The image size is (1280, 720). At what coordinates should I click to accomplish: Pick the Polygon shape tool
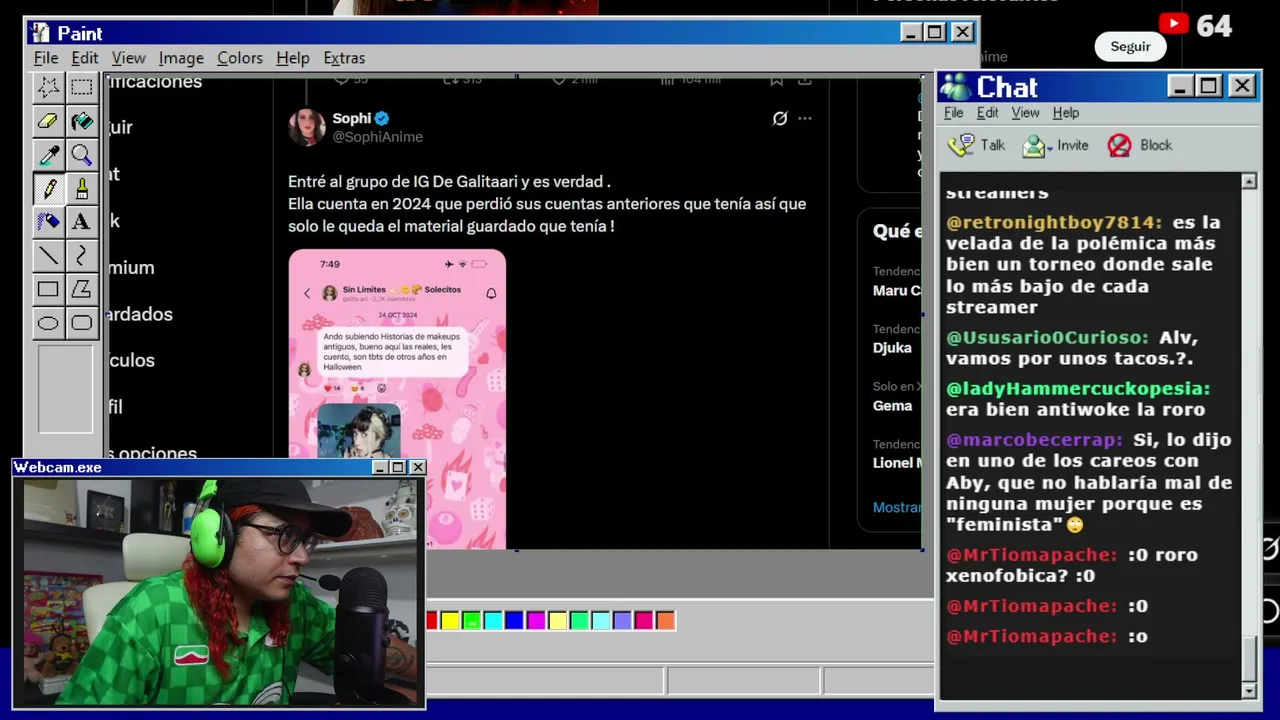81,289
